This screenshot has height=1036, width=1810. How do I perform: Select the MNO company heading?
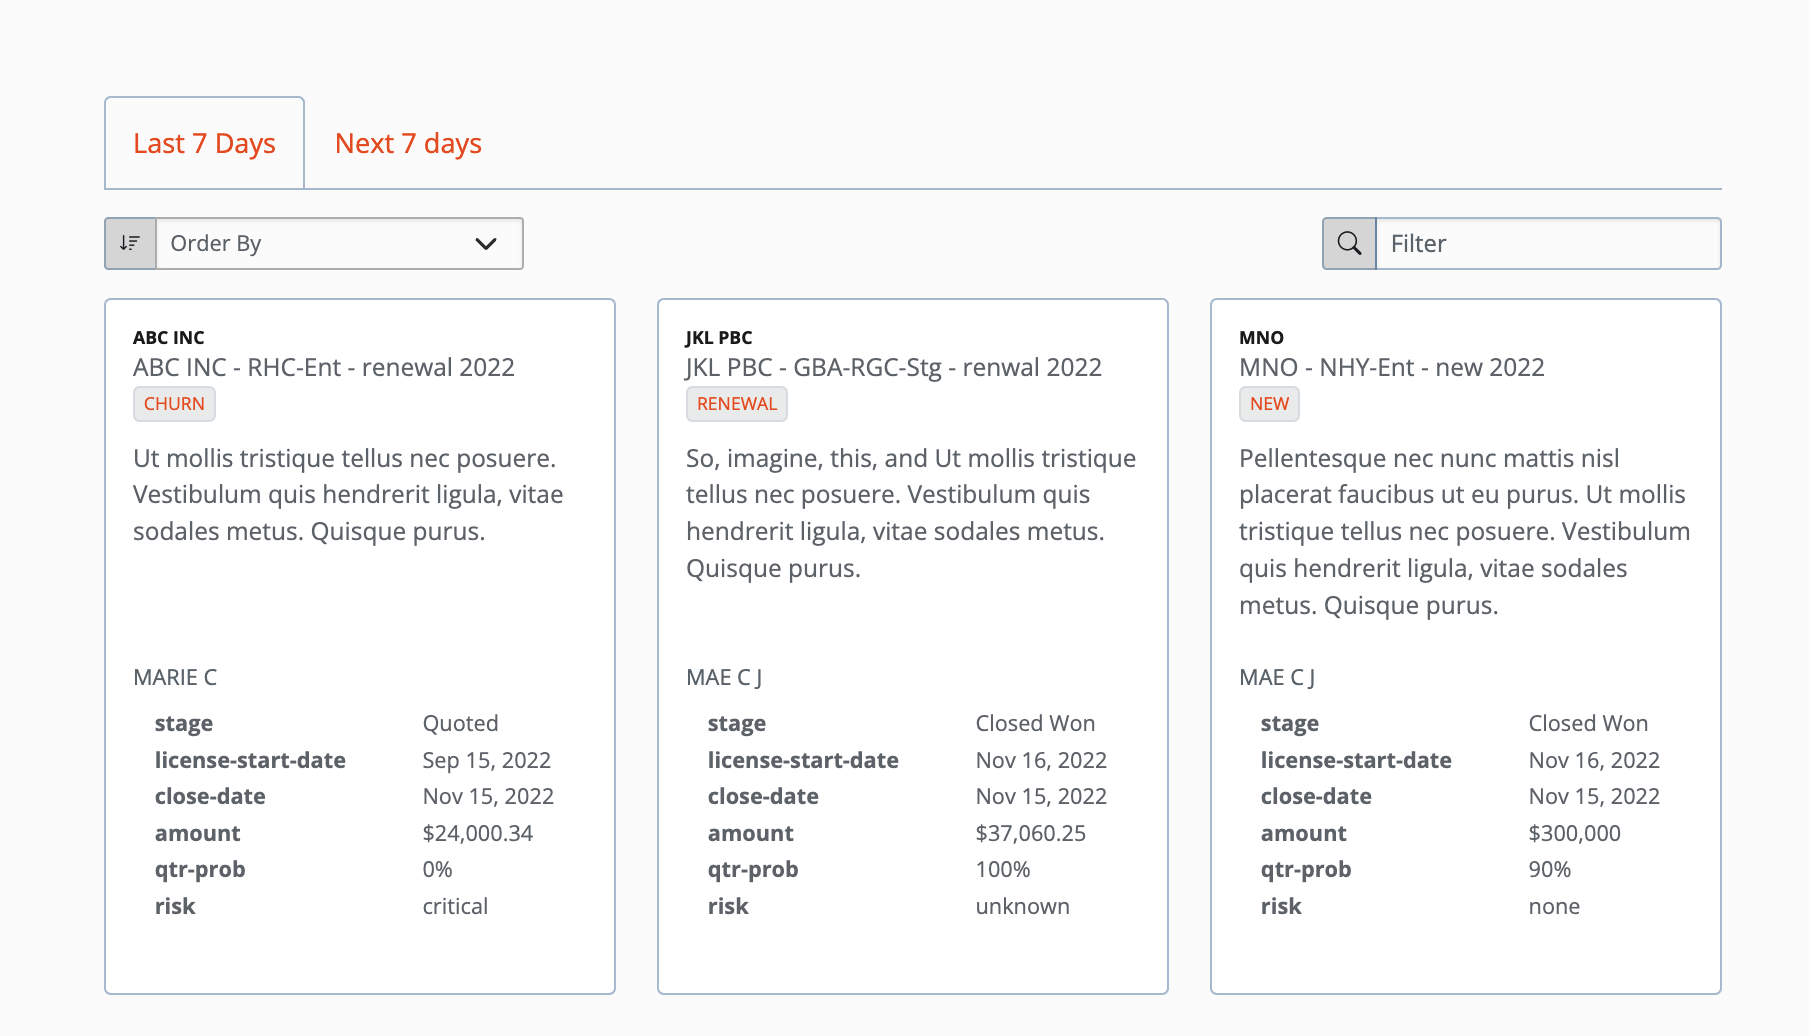coord(1261,337)
